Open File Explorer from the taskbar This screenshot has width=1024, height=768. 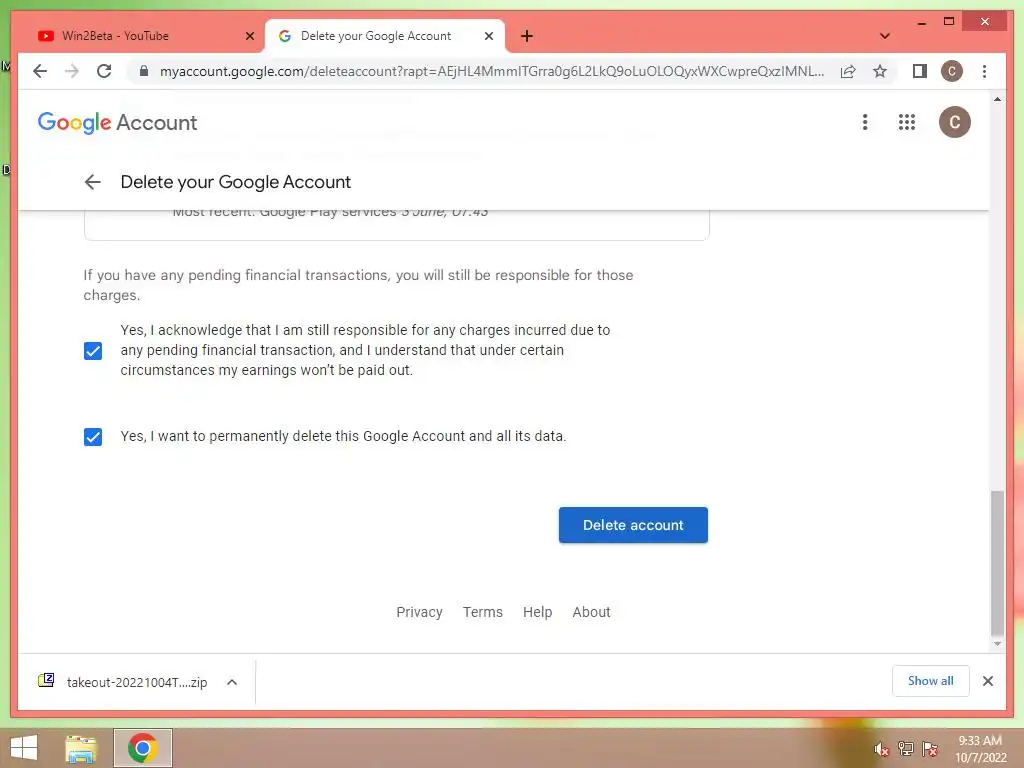pos(81,748)
